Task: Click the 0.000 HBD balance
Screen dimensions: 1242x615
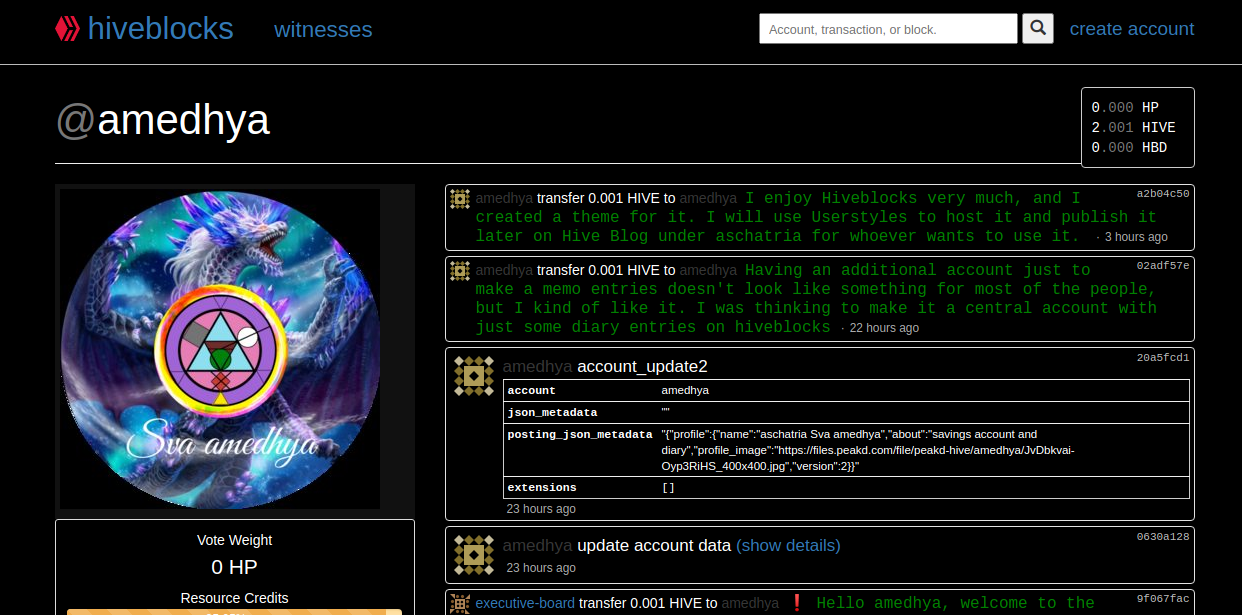Action: [x=1129, y=147]
